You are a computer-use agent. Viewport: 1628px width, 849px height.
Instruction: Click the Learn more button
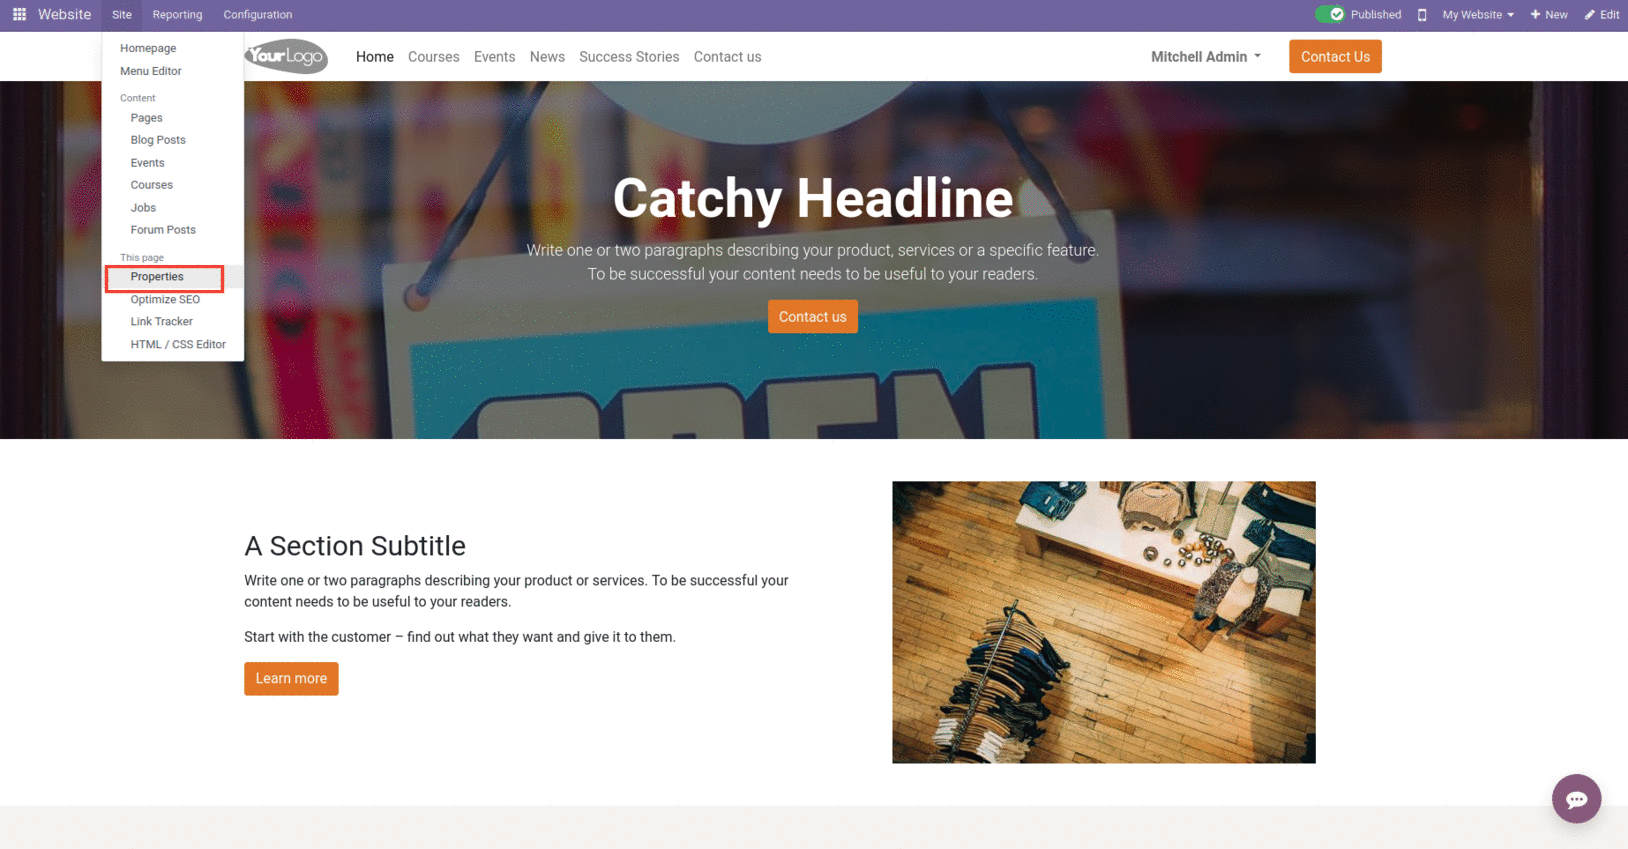pyautogui.click(x=291, y=678)
